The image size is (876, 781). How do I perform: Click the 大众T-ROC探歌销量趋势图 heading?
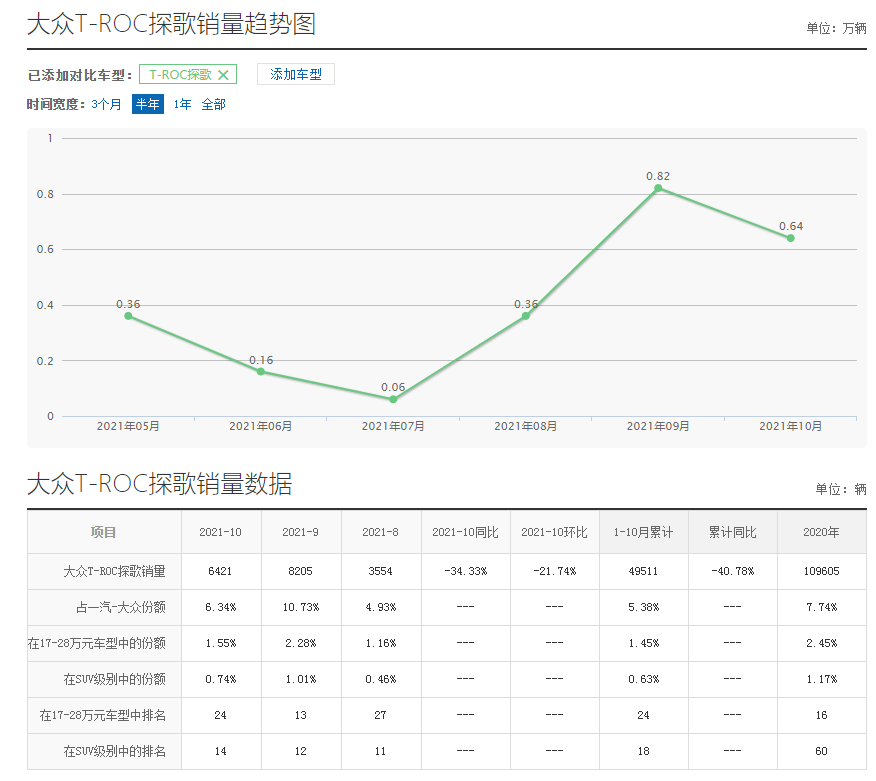pyautogui.click(x=172, y=24)
